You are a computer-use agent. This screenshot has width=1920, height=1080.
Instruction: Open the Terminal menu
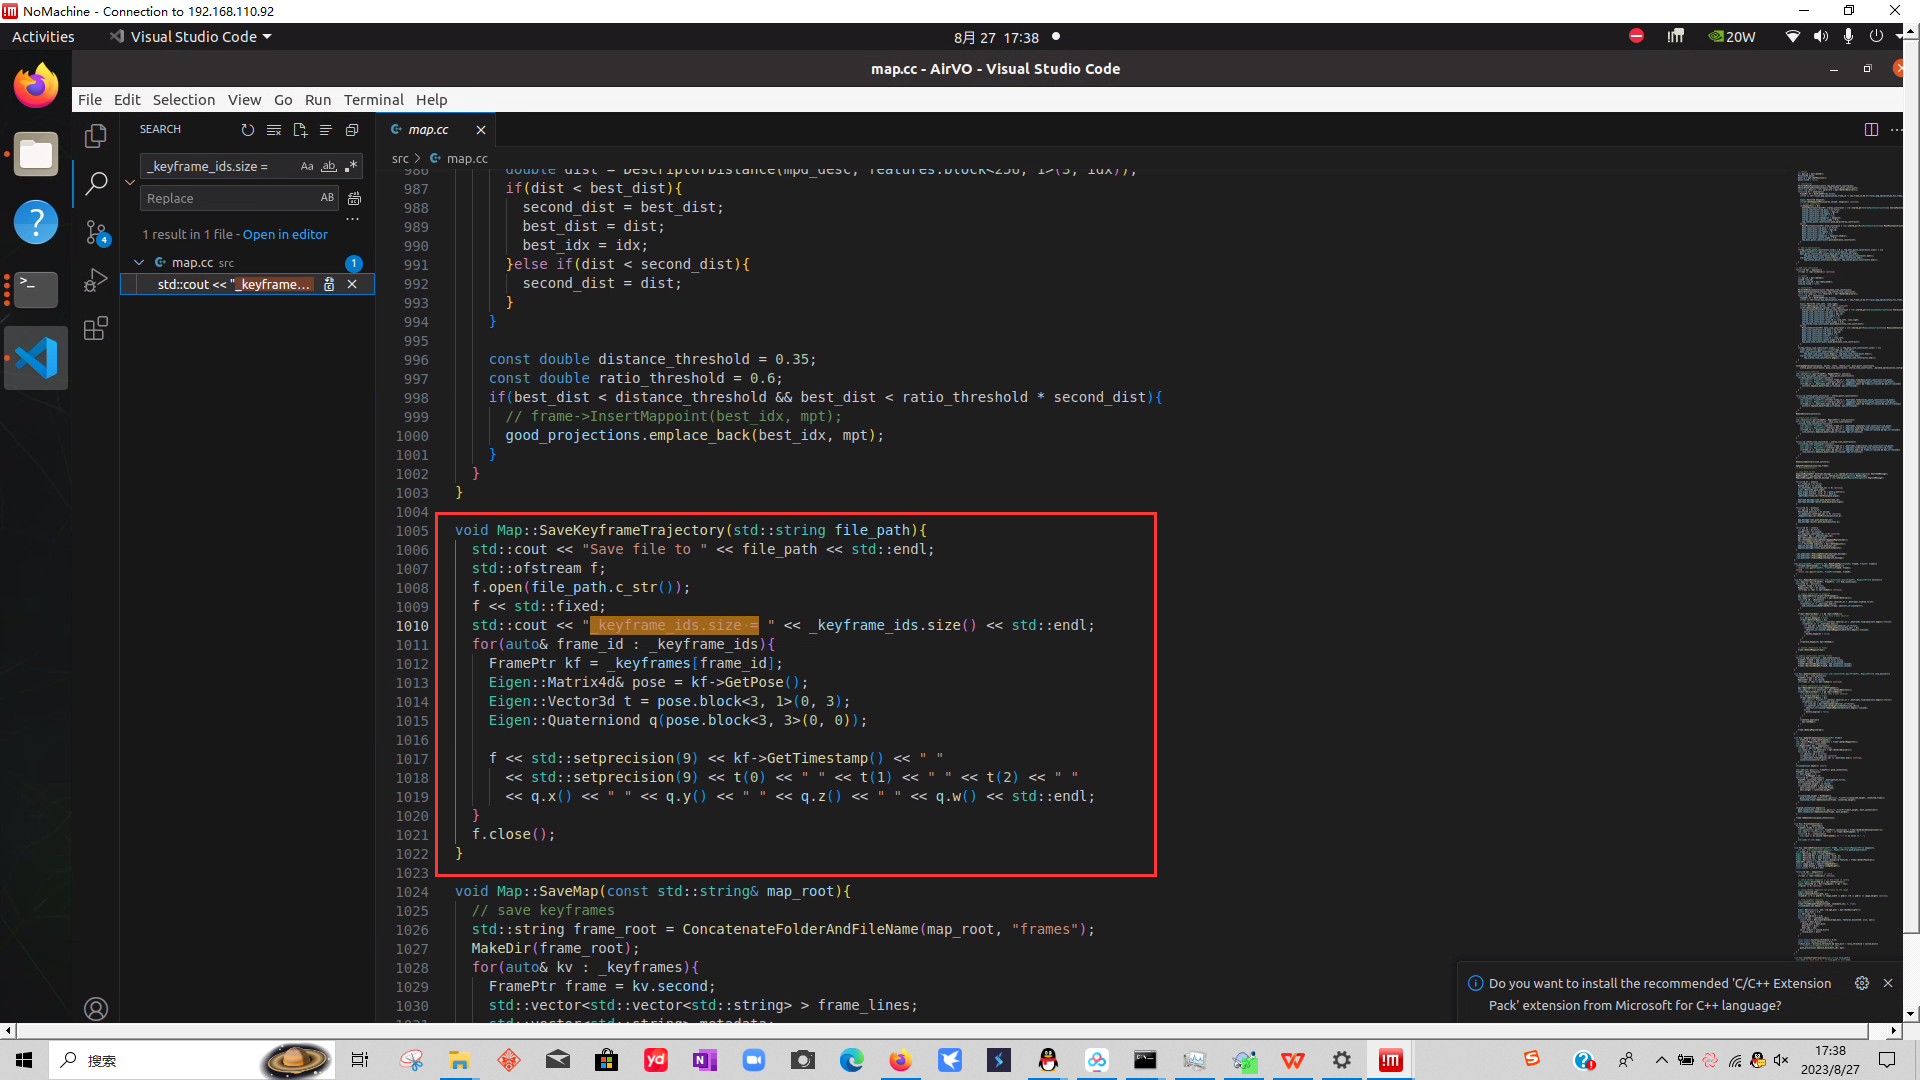pyautogui.click(x=373, y=100)
